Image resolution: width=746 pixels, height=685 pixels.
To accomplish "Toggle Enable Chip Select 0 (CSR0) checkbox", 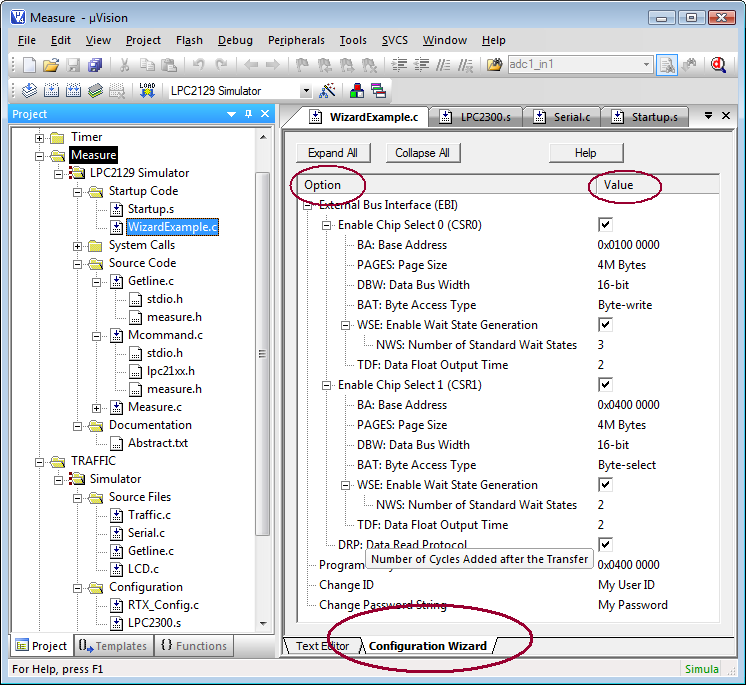I will (x=605, y=225).
